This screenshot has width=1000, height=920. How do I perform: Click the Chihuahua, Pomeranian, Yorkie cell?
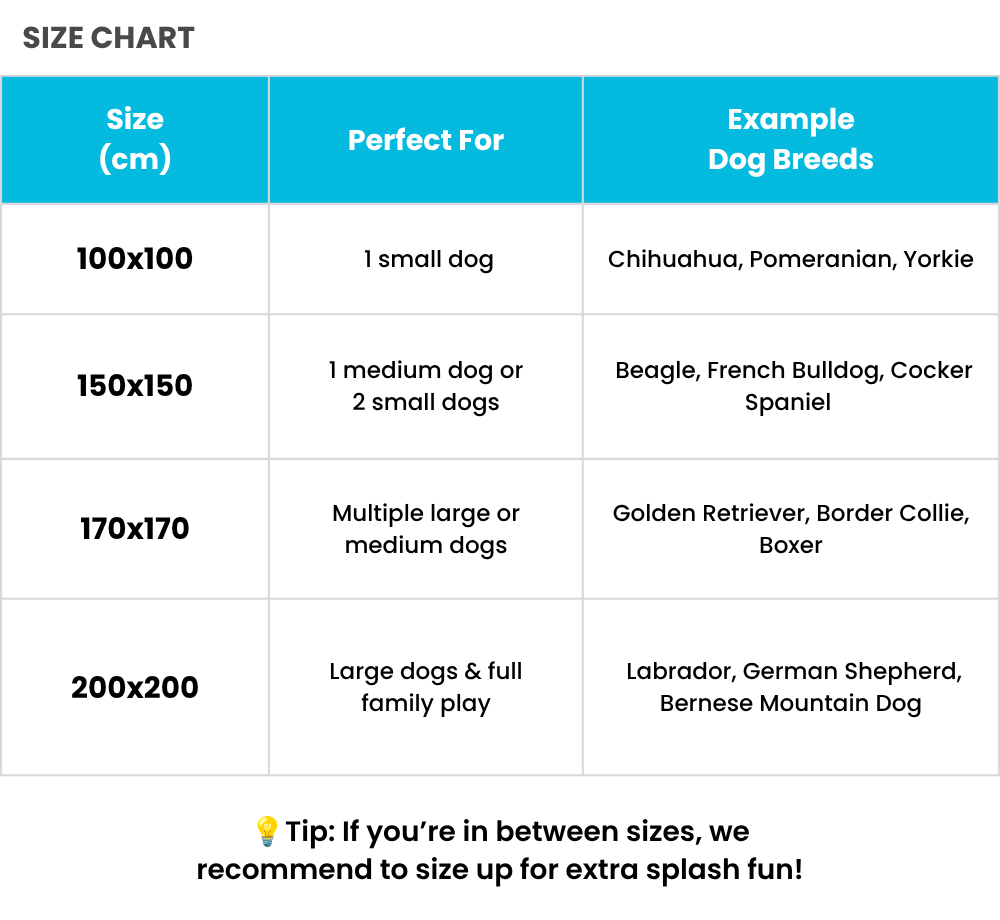[791, 259]
